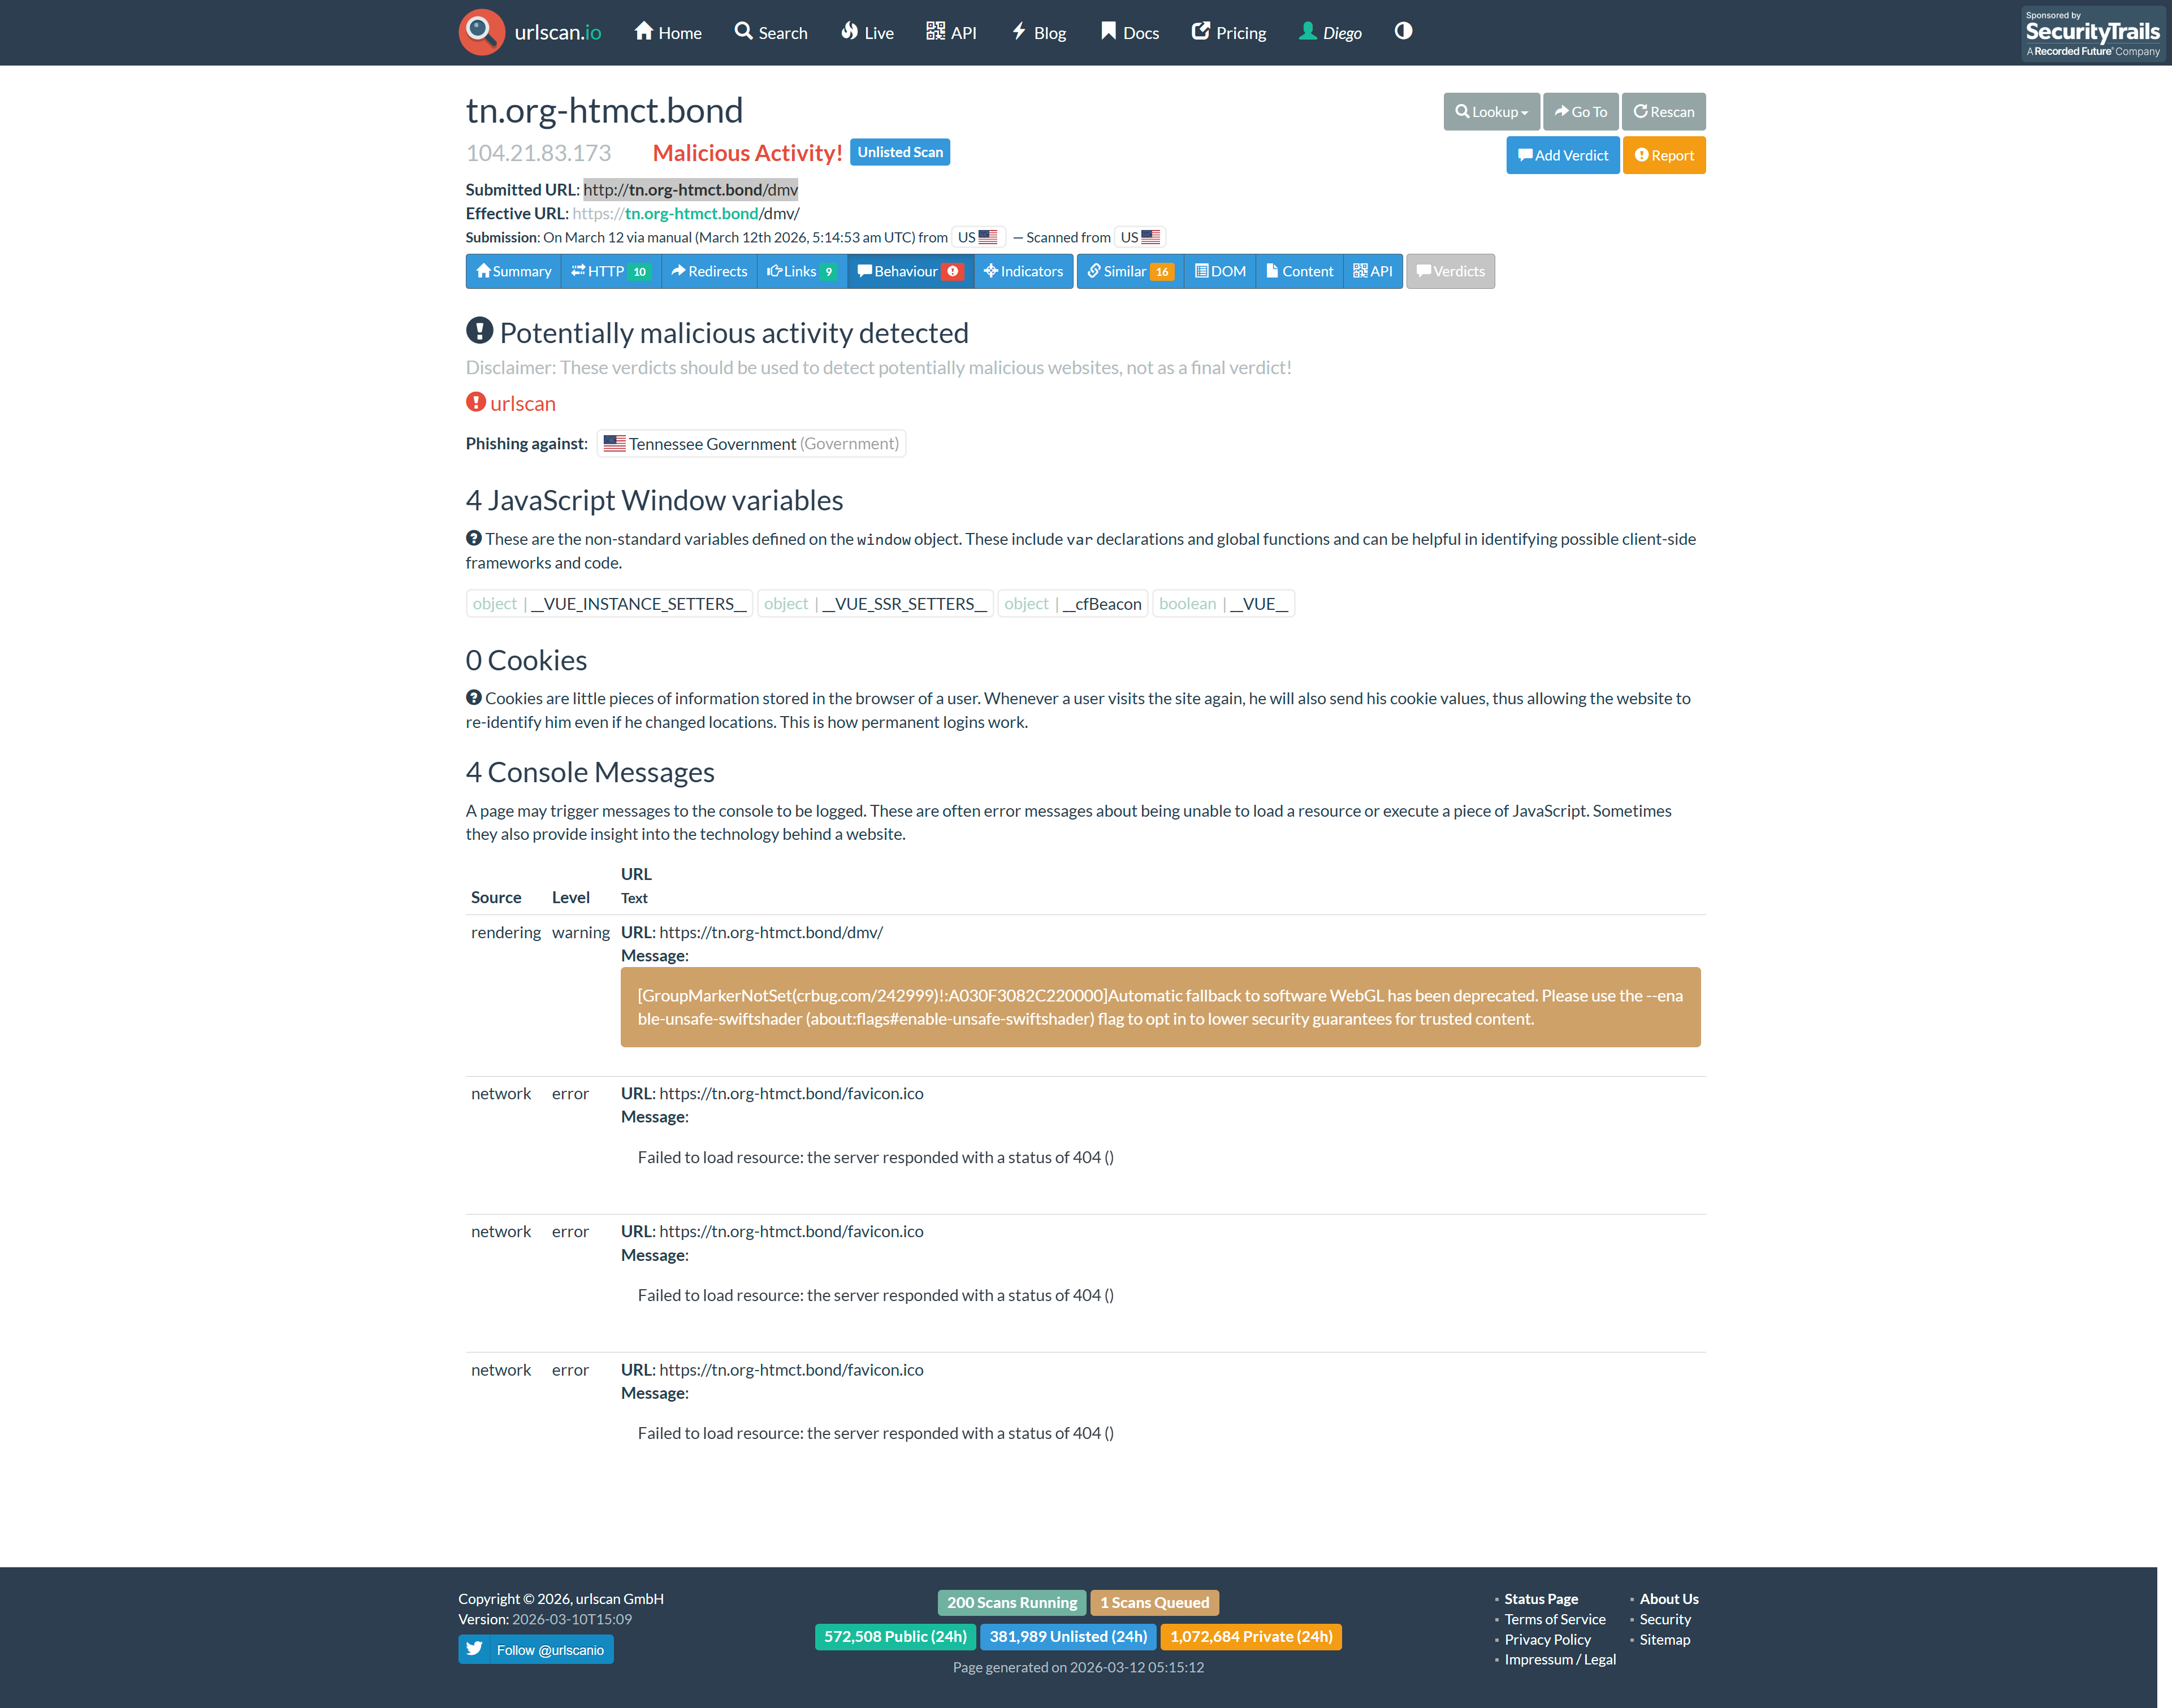Click the 1 Scans Queued badge
The width and height of the screenshot is (2172, 1708).
pos(1154,1602)
